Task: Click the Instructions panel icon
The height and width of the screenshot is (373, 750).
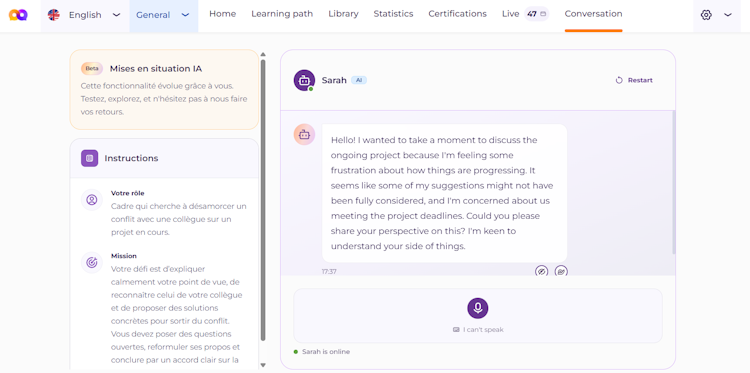Action: point(89,158)
